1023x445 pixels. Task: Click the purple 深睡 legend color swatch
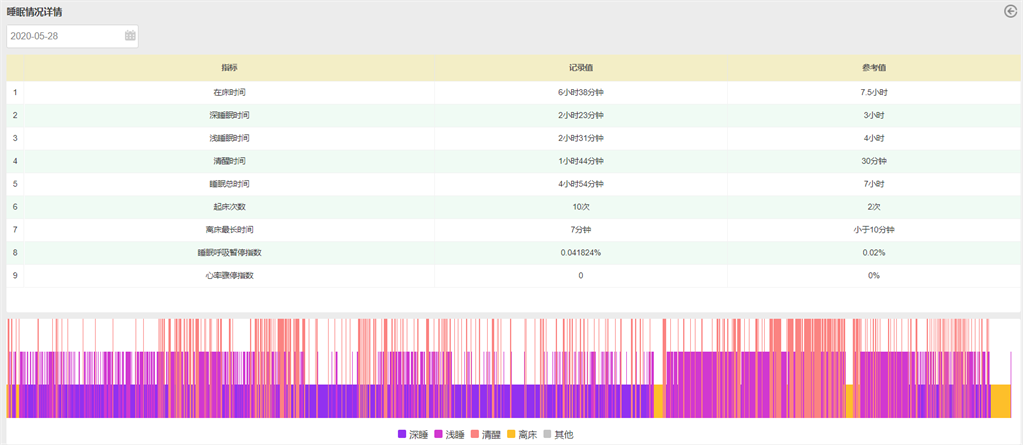(x=402, y=435)
